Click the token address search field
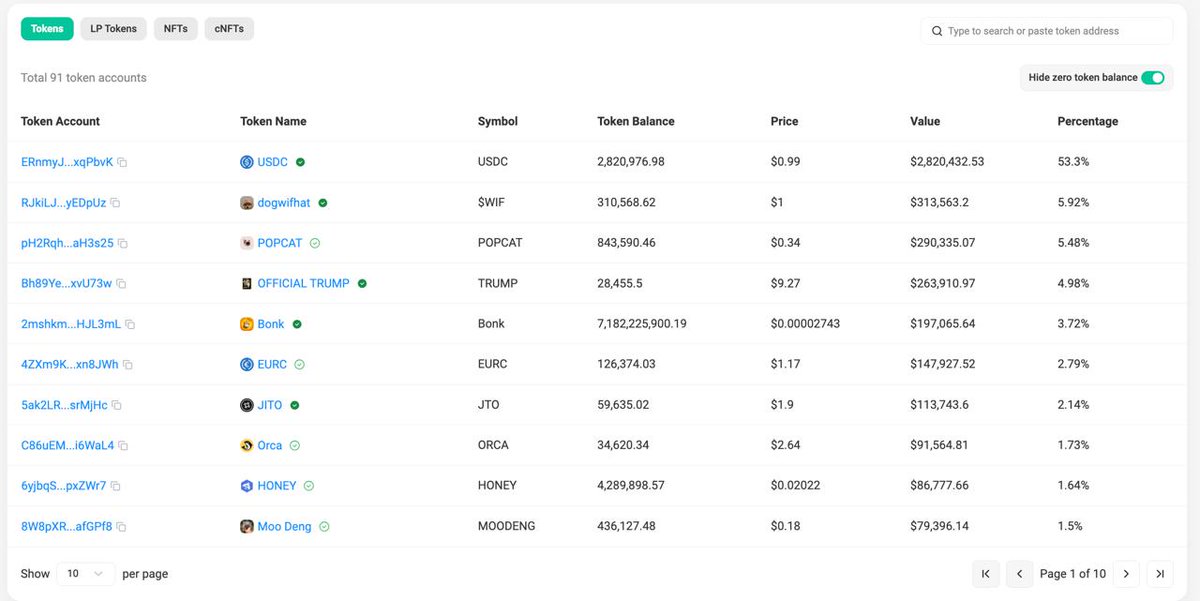 (1046, 31)
